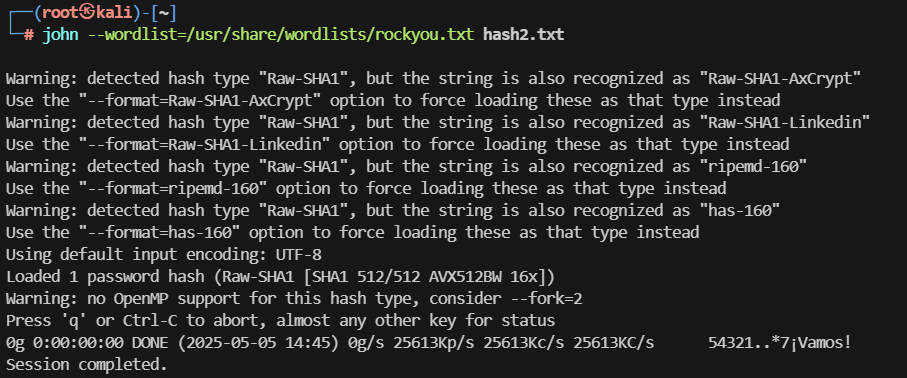Viewport: 907px width, 378px height.
Task: Click the red hash prompt symbol
Action: click(x=29, y=35)
